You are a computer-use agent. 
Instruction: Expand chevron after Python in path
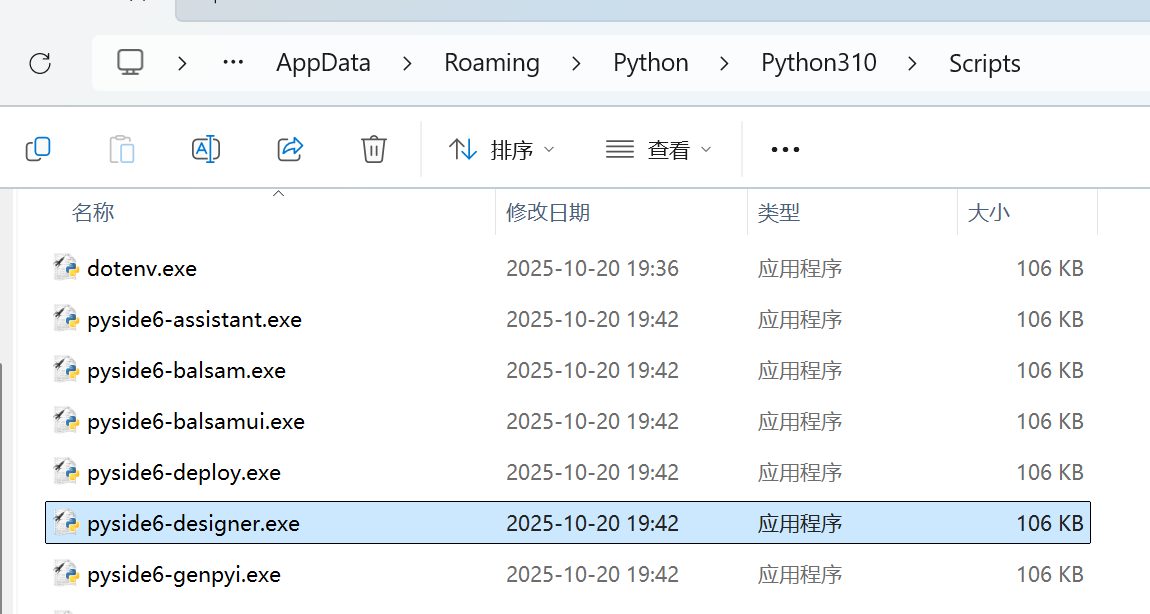coord(725,64)
